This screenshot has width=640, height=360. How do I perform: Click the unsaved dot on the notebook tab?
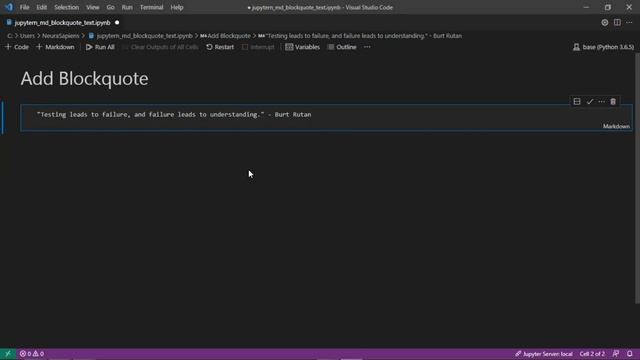[117, 23]
